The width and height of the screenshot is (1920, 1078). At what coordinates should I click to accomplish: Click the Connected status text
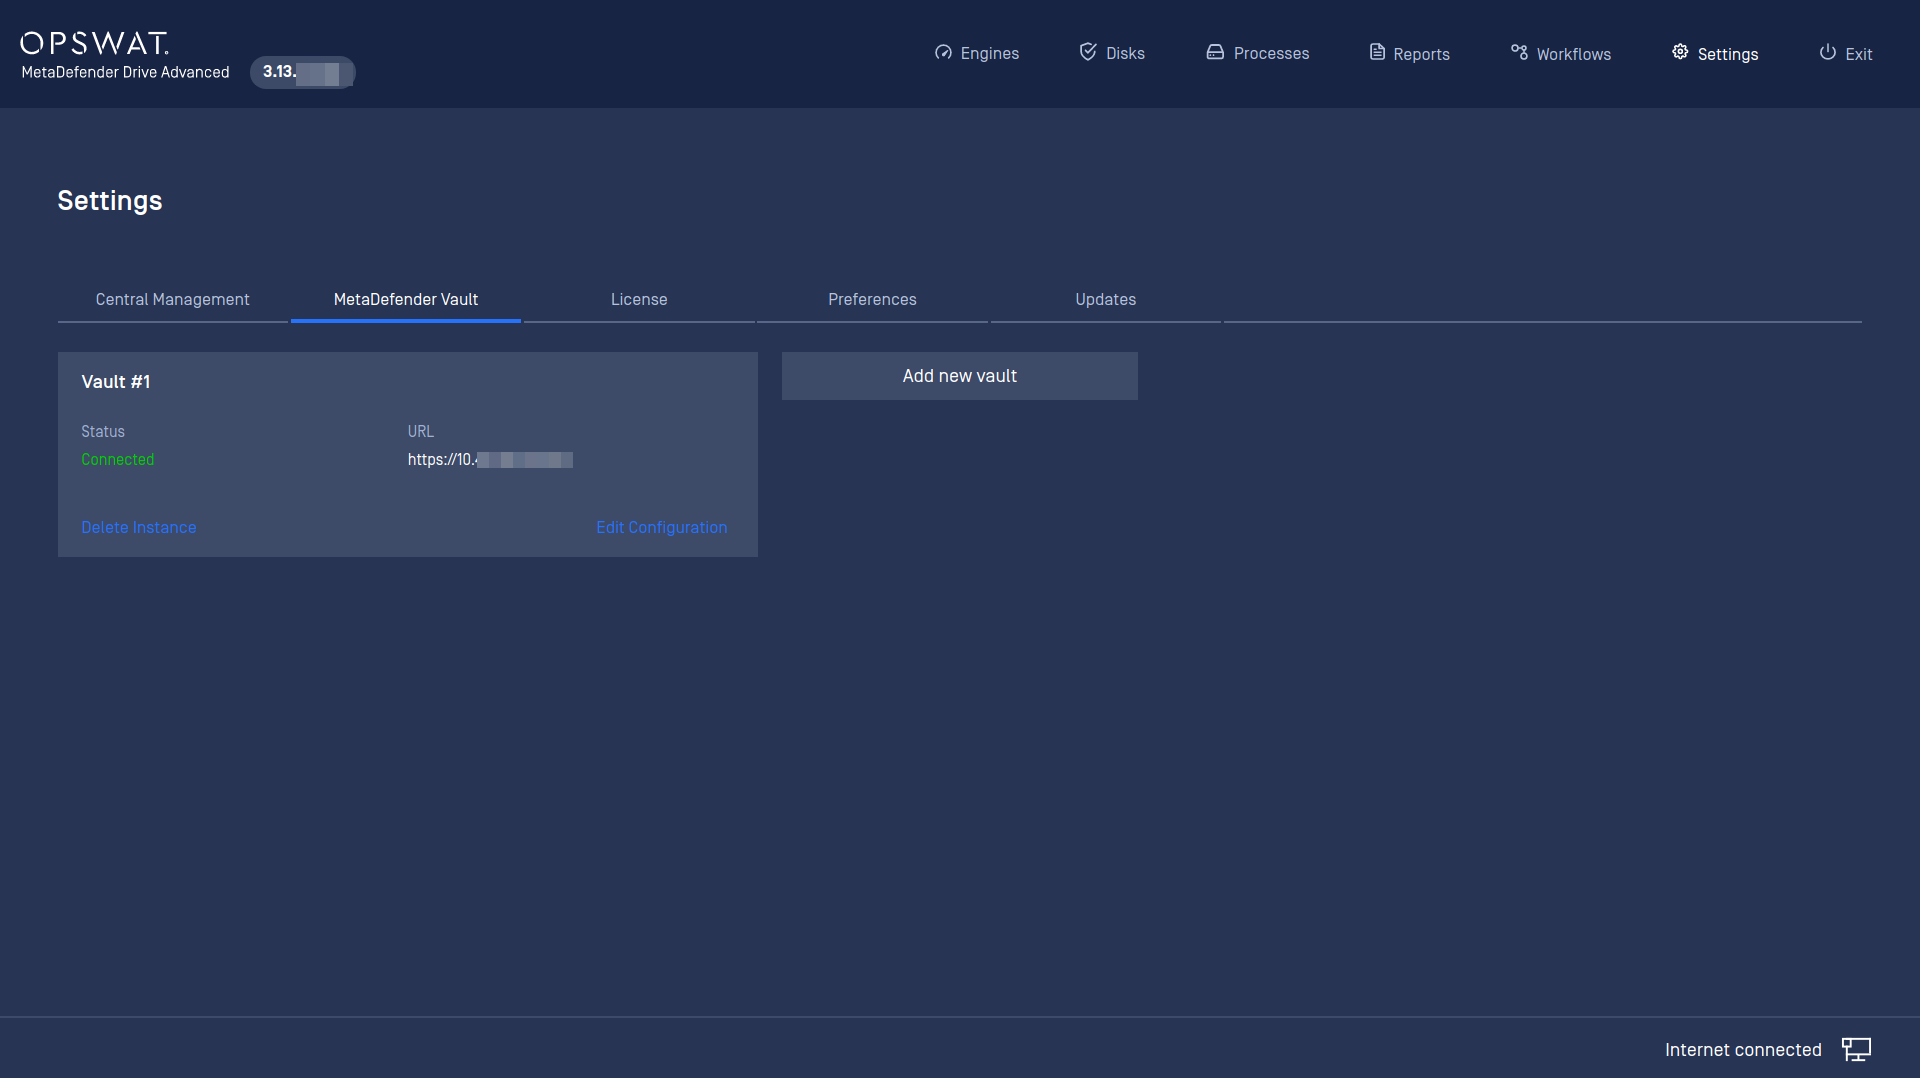118,460
